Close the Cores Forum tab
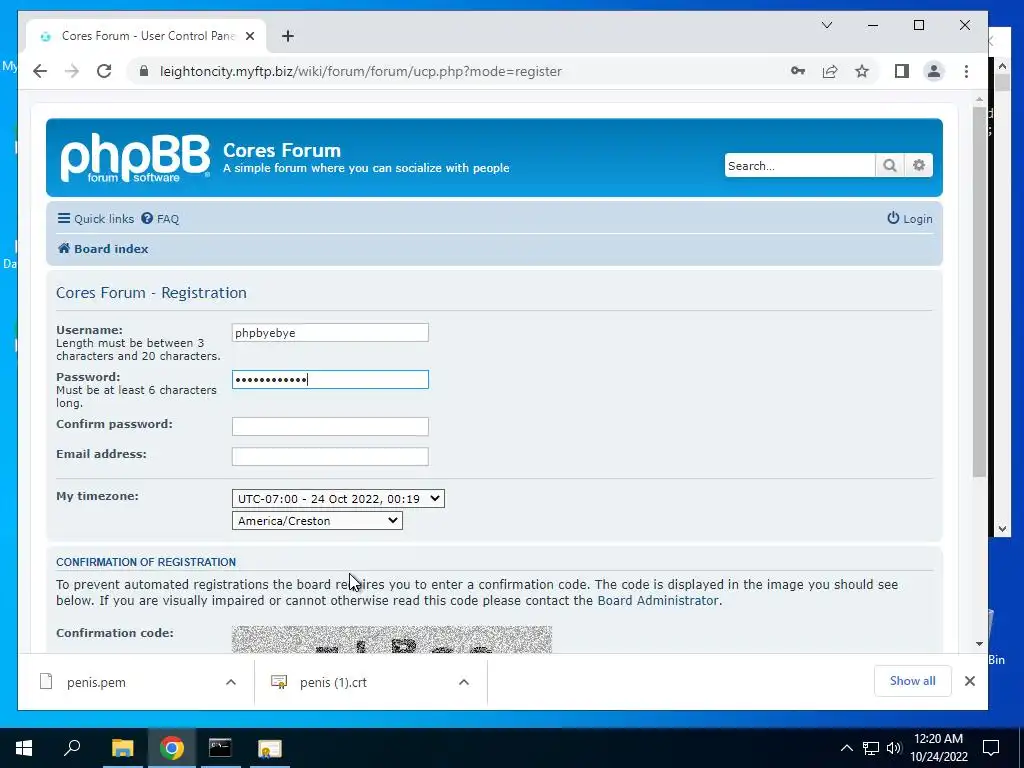The height and width of the screenshot is (768, 1024). click(249, 36)
